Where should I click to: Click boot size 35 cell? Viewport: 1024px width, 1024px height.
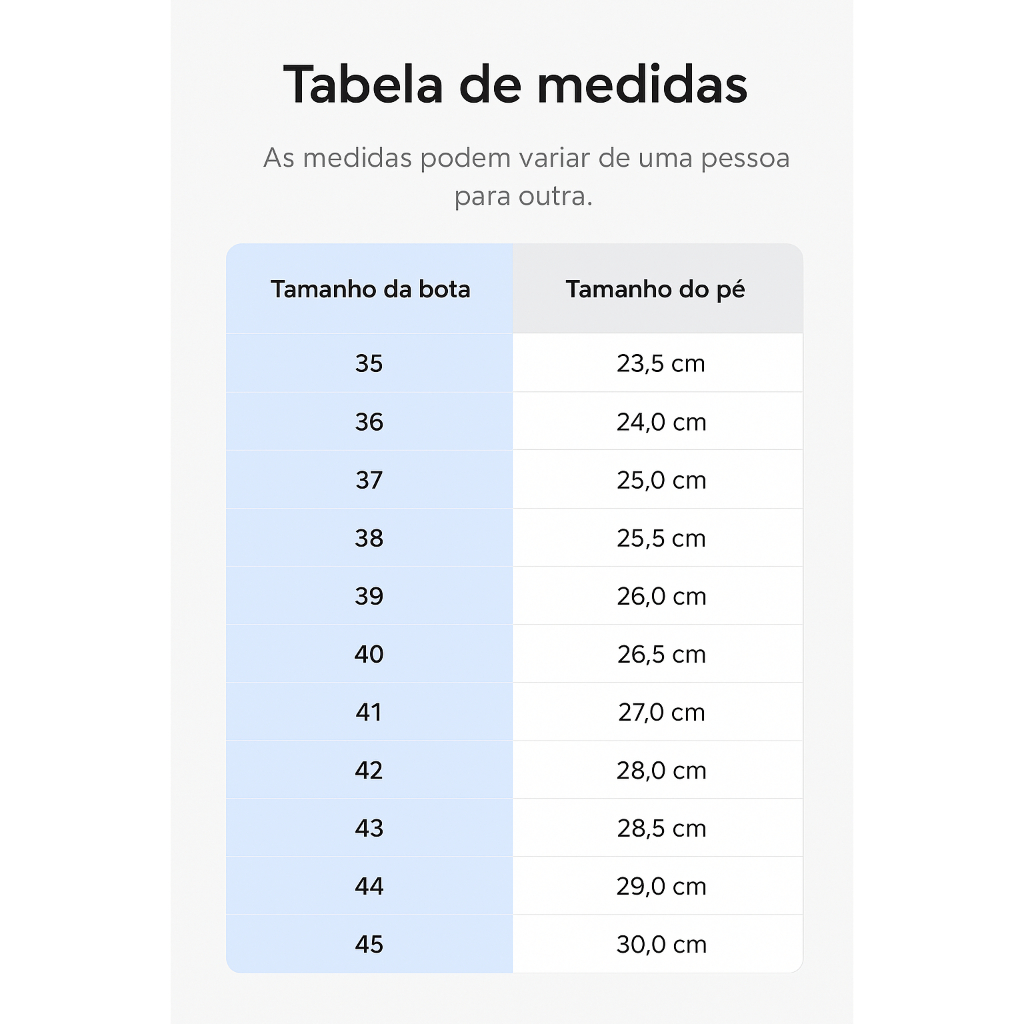pyautogui.click(x=369, y=364)
